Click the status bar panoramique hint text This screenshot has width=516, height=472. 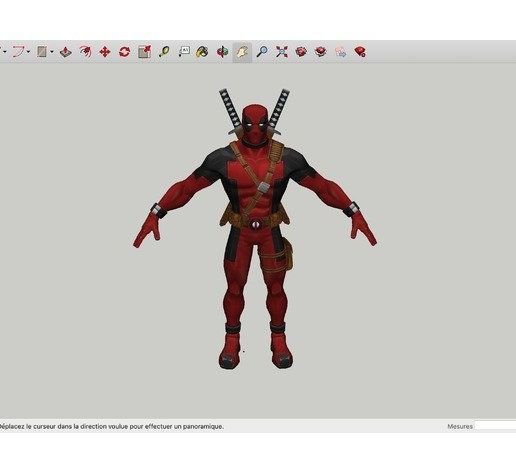click(x=111, y=426)
